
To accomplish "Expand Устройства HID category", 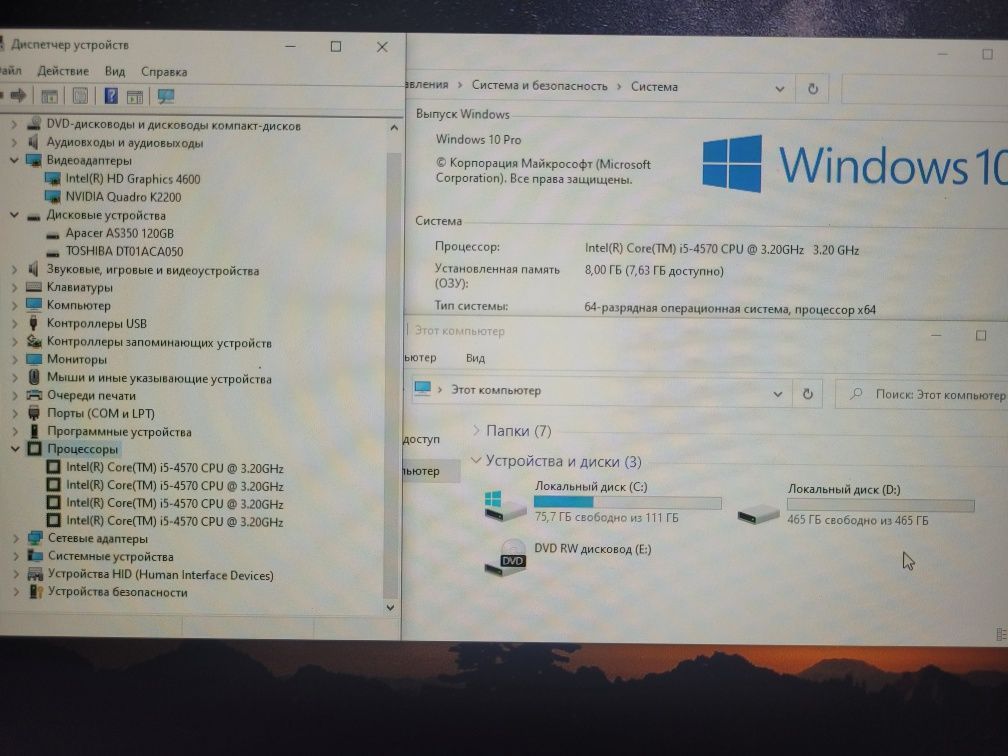I will tap(15, 574).
